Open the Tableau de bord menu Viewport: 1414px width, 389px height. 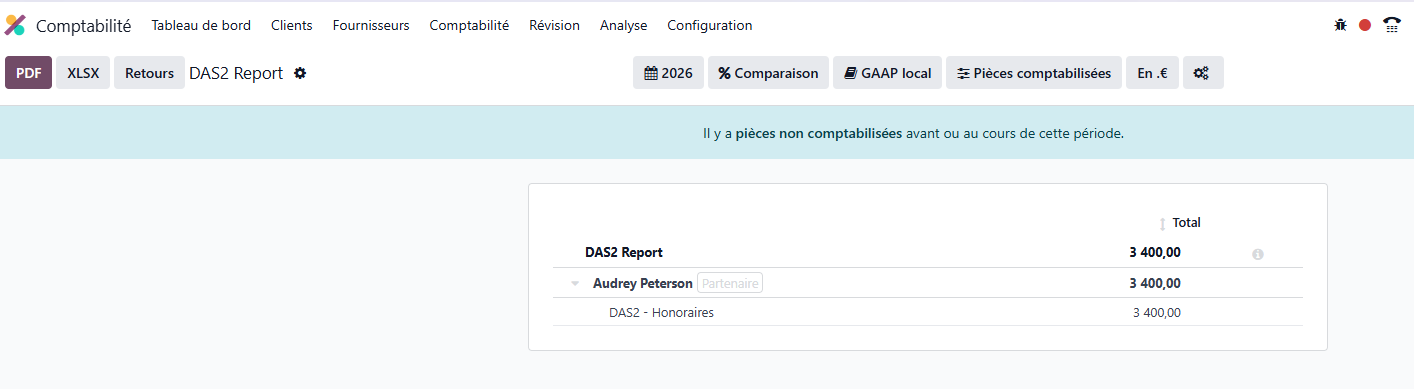[x=201, y=25]
